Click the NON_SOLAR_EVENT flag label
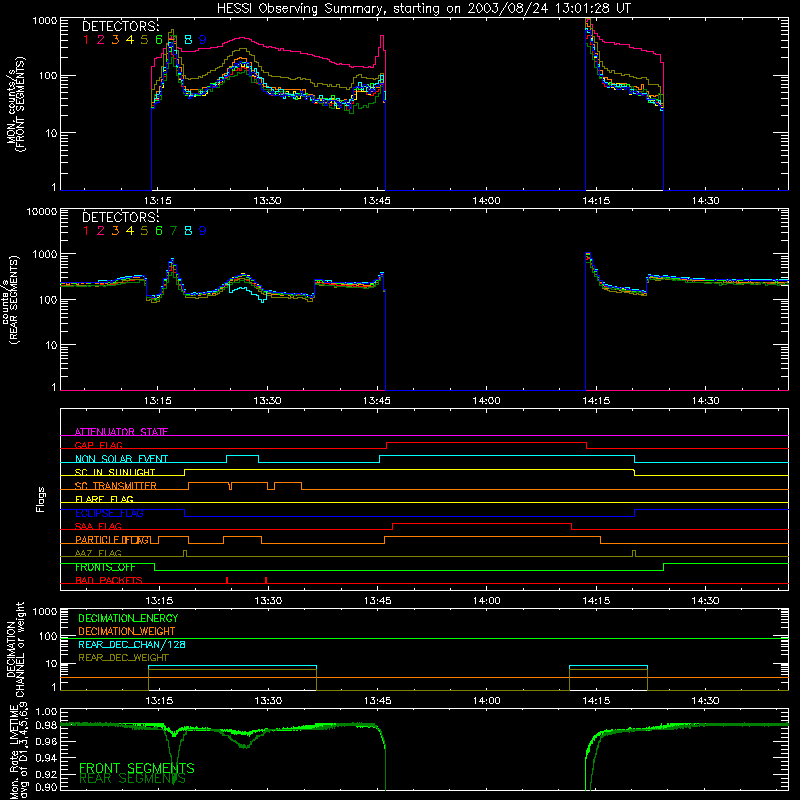Viewport: 800px width, 800px height. point(121,459)
